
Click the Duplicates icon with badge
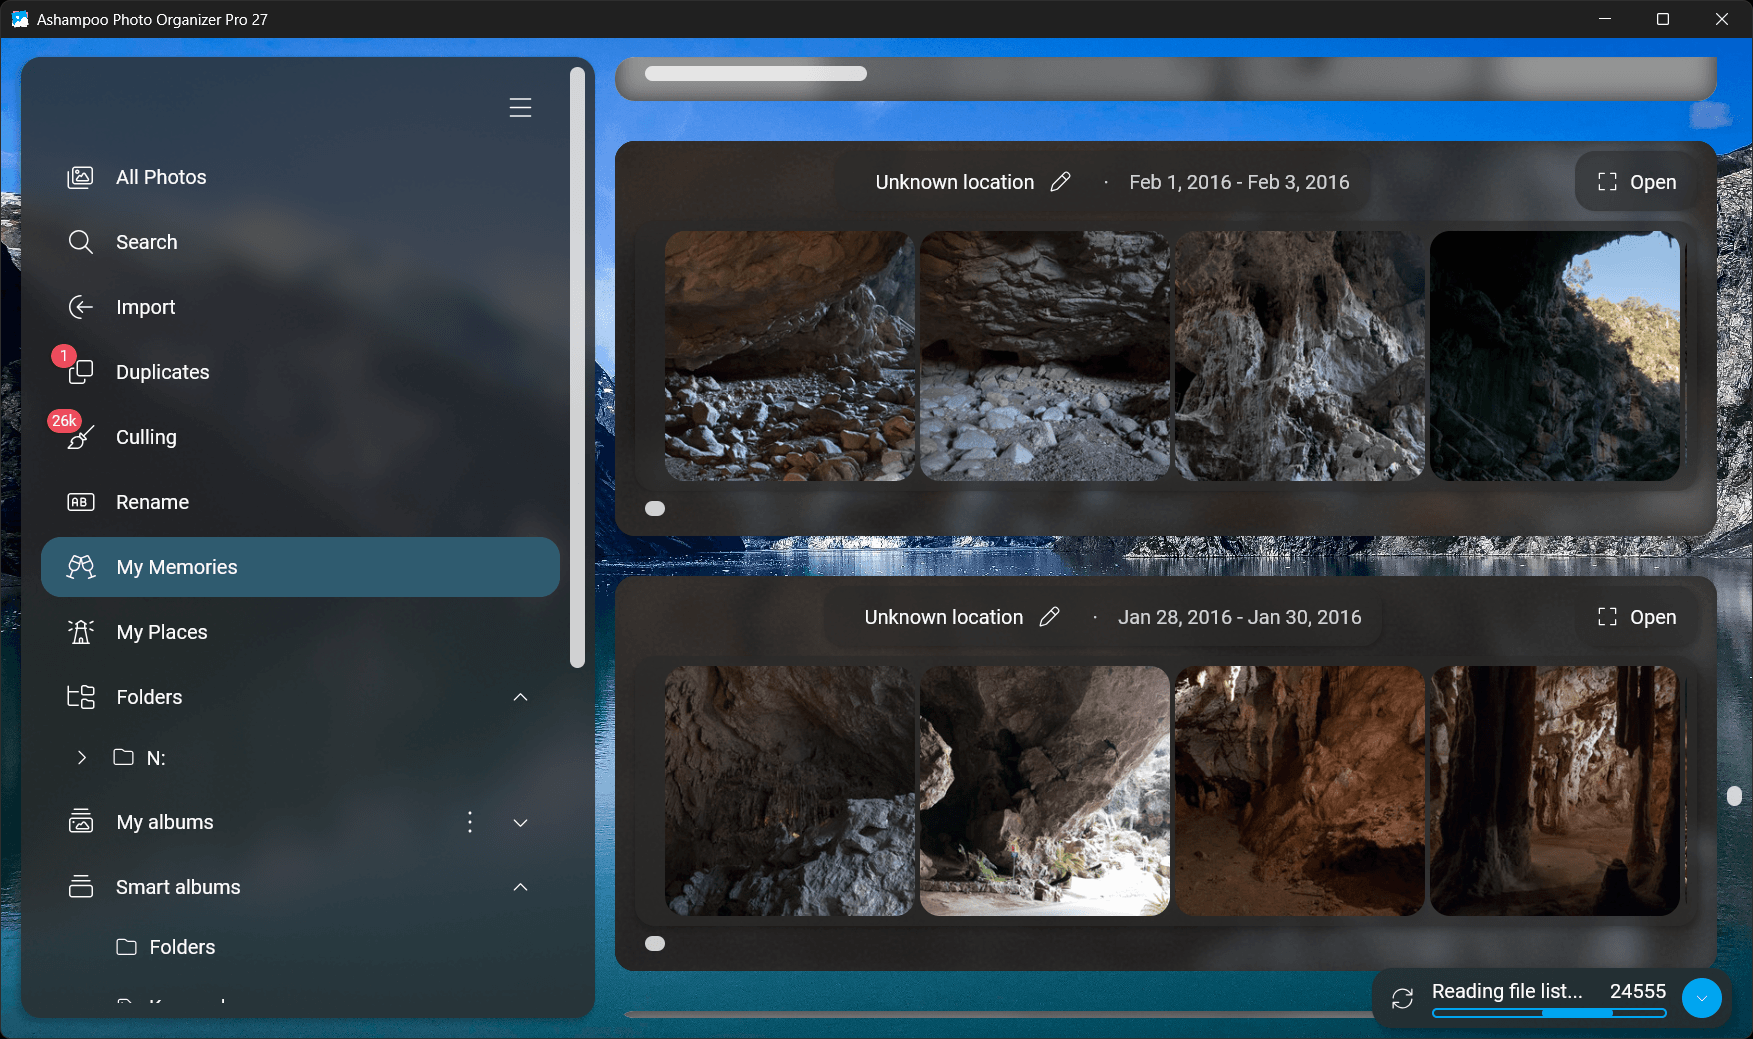[80, 372]
